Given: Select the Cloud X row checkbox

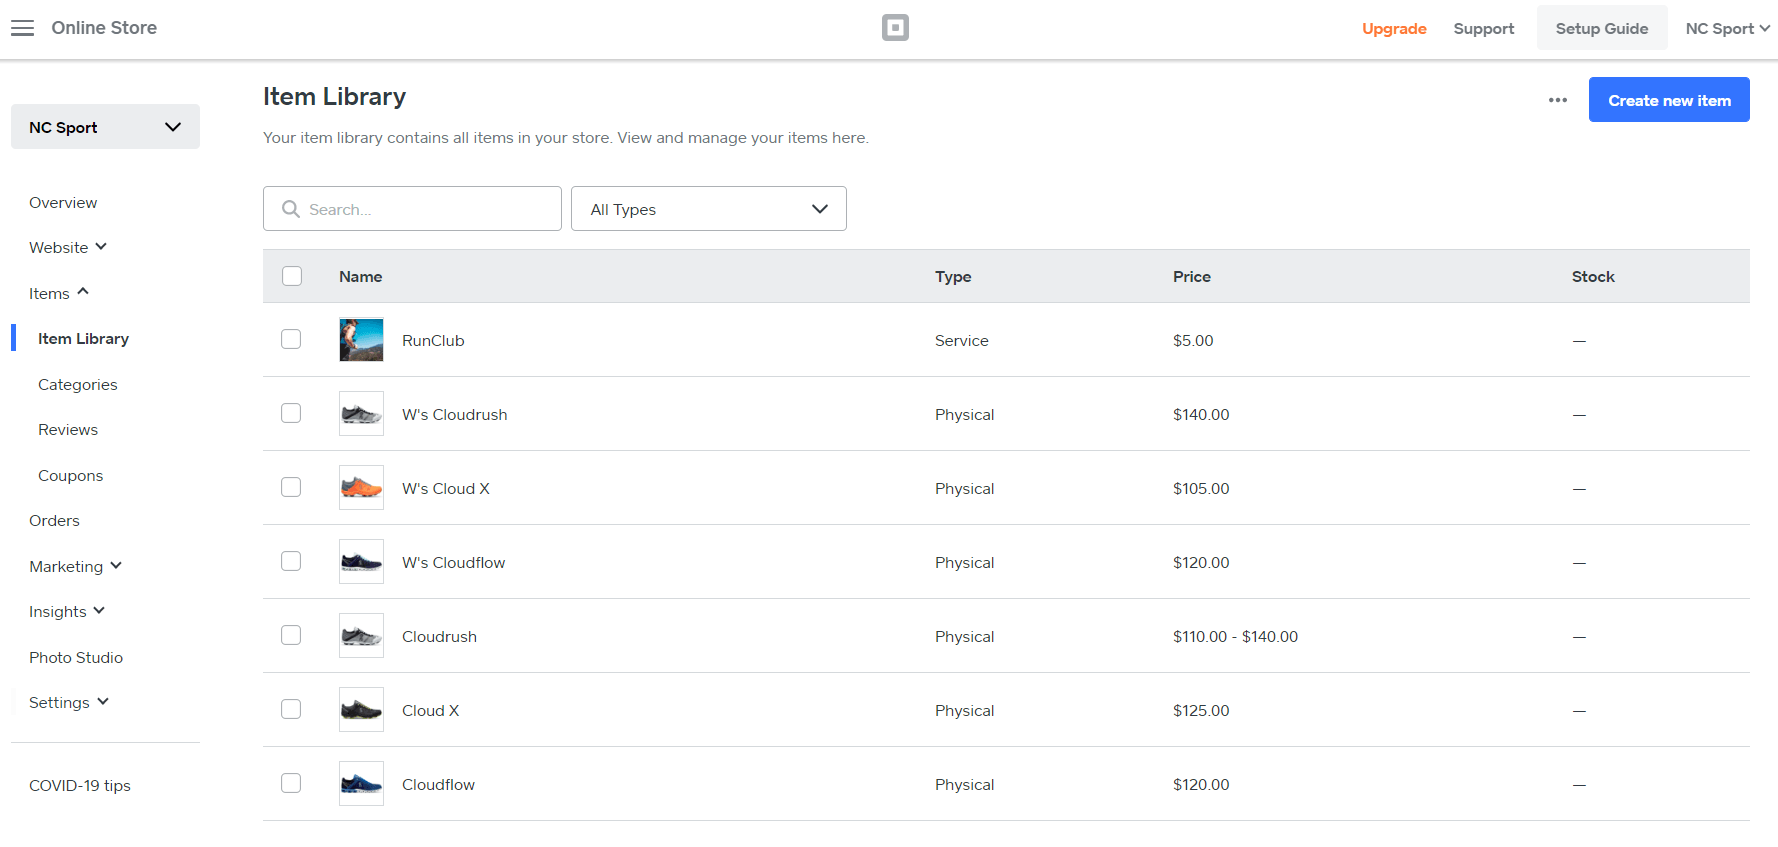Looking at the screenshot, I should [291, 709].
